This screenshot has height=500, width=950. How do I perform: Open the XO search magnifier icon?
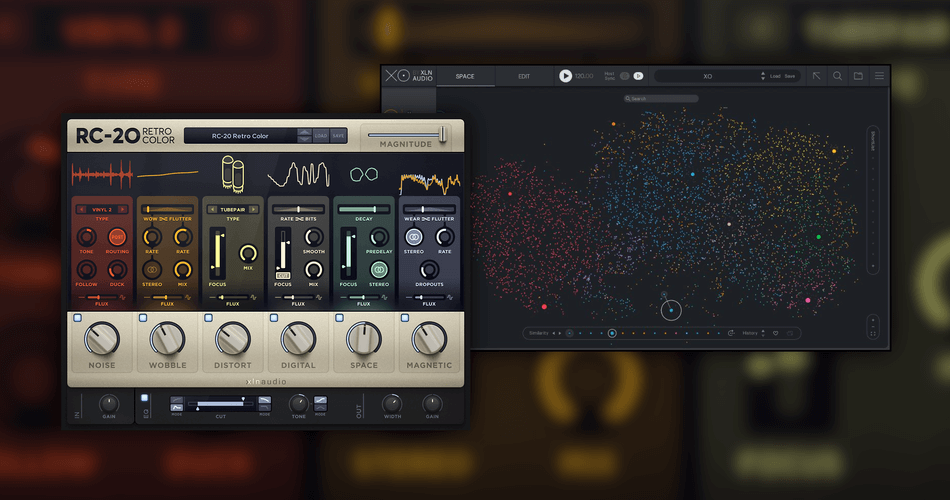point(838,76)
